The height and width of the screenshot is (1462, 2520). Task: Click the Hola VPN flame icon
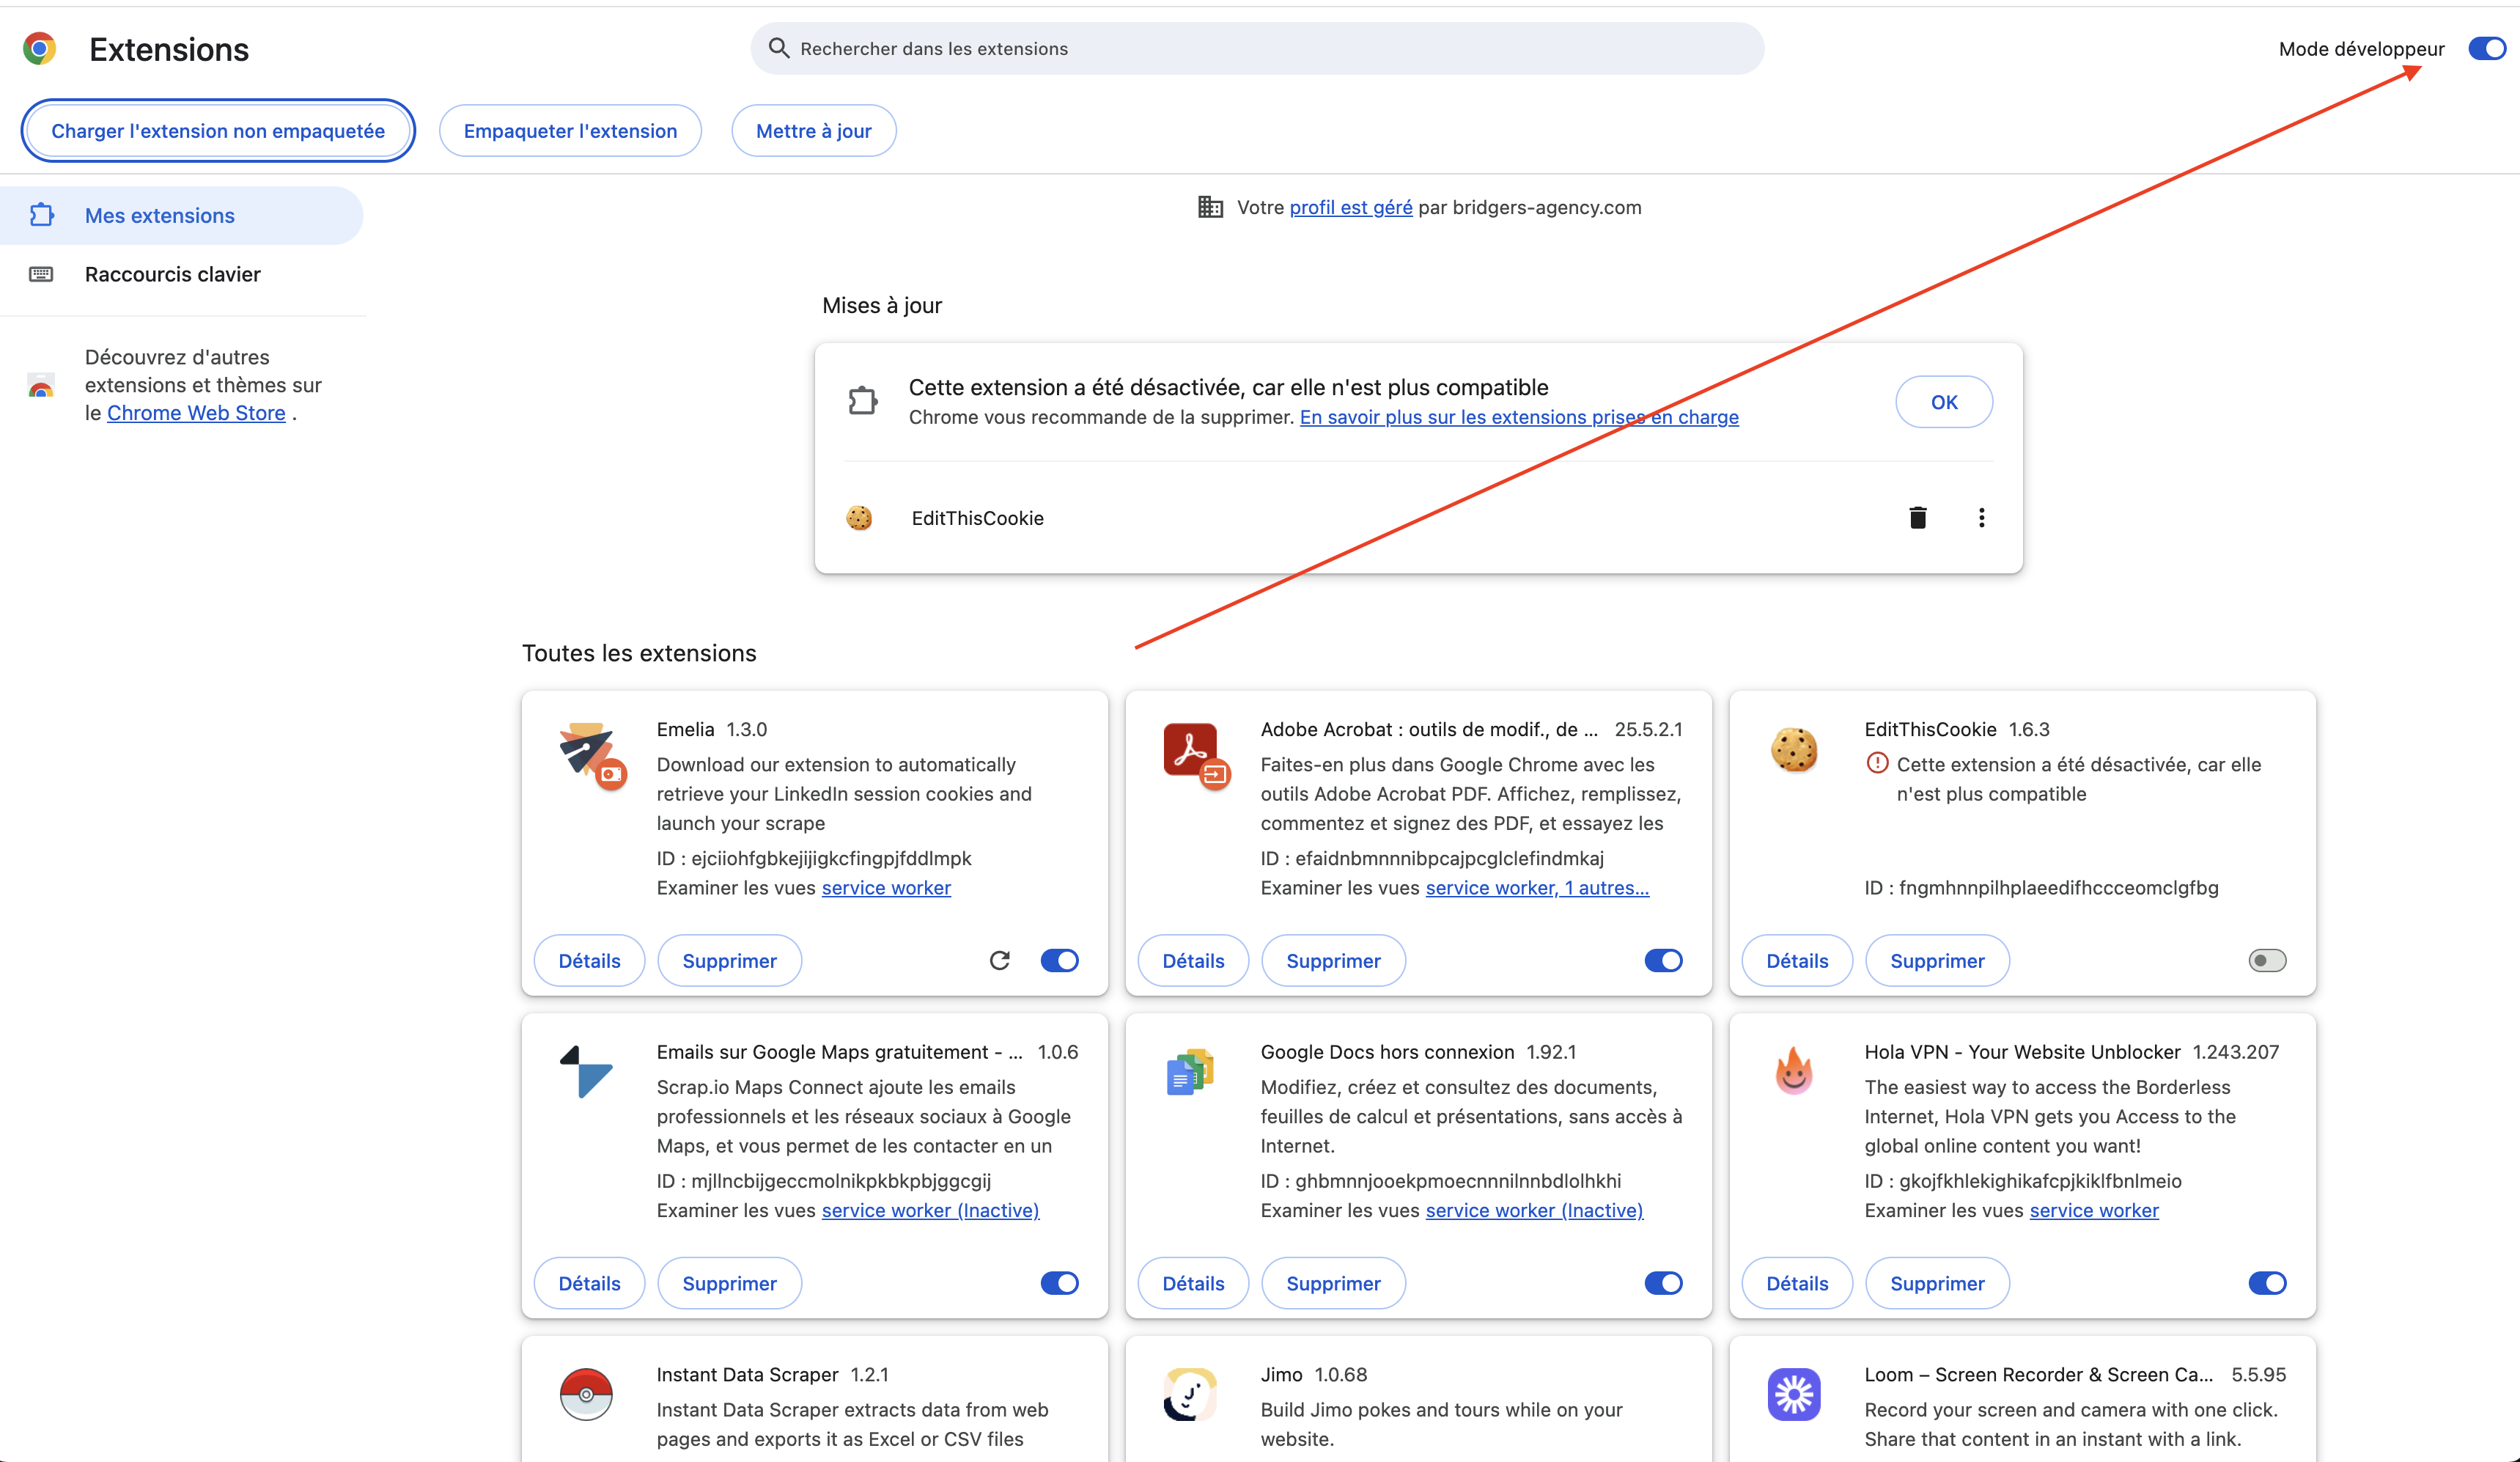[x=1793, y=1073]
